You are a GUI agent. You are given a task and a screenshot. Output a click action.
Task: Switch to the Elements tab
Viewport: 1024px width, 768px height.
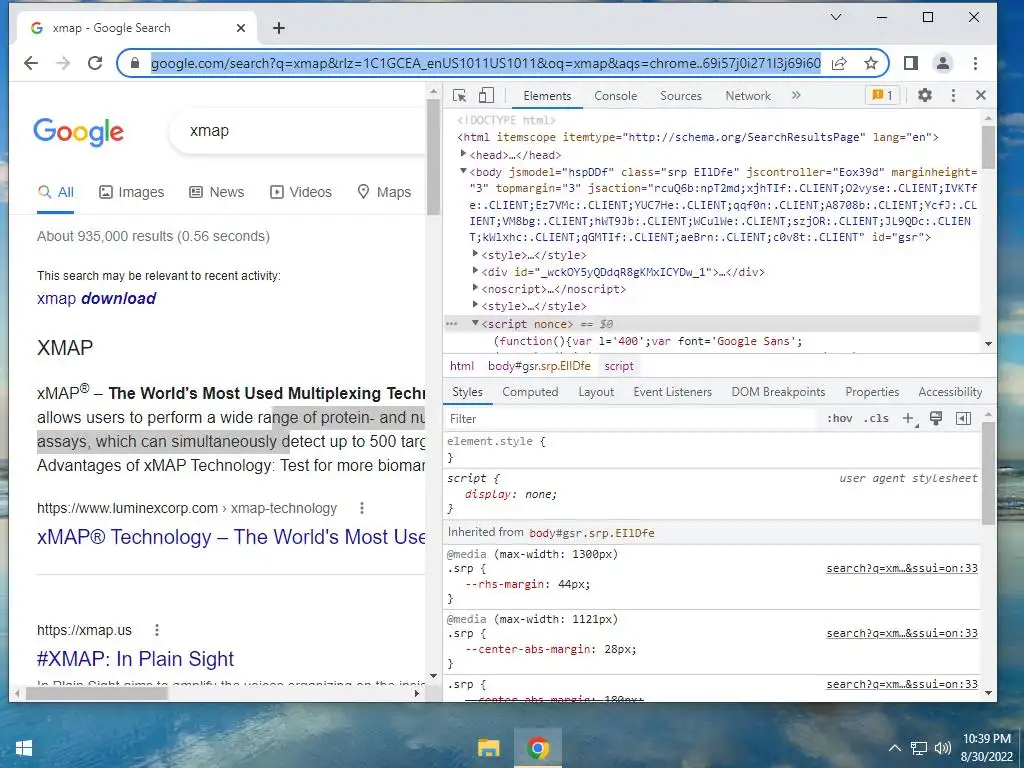547,96
